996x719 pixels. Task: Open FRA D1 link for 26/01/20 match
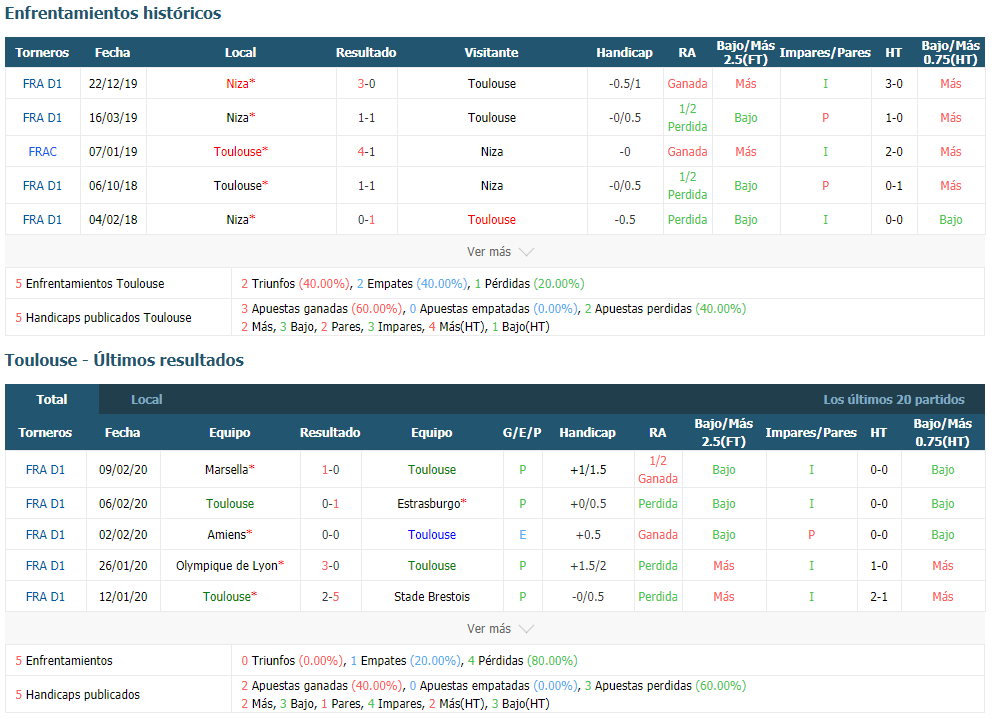45,565
